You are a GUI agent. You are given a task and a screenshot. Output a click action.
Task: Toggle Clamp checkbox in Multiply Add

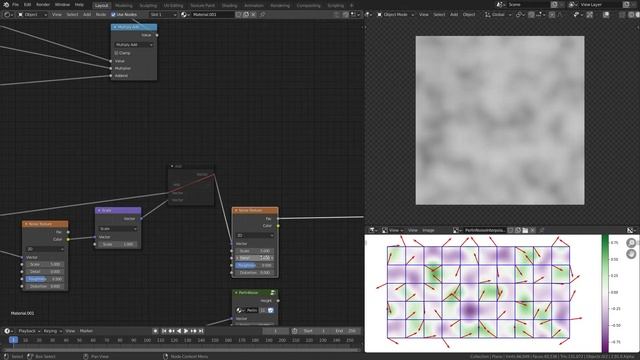[116, 53]
